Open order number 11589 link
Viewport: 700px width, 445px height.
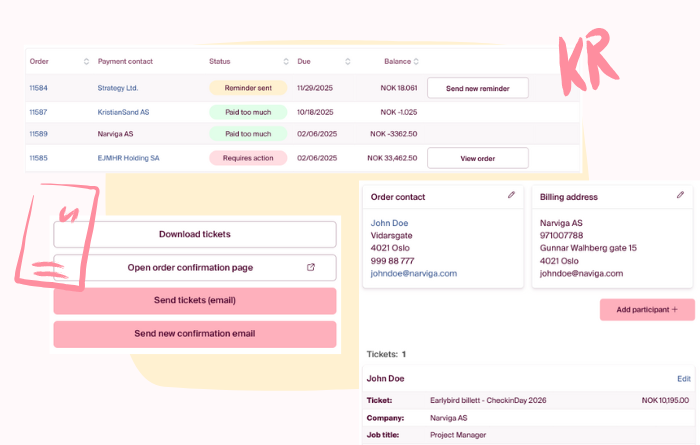coord(38,134)
